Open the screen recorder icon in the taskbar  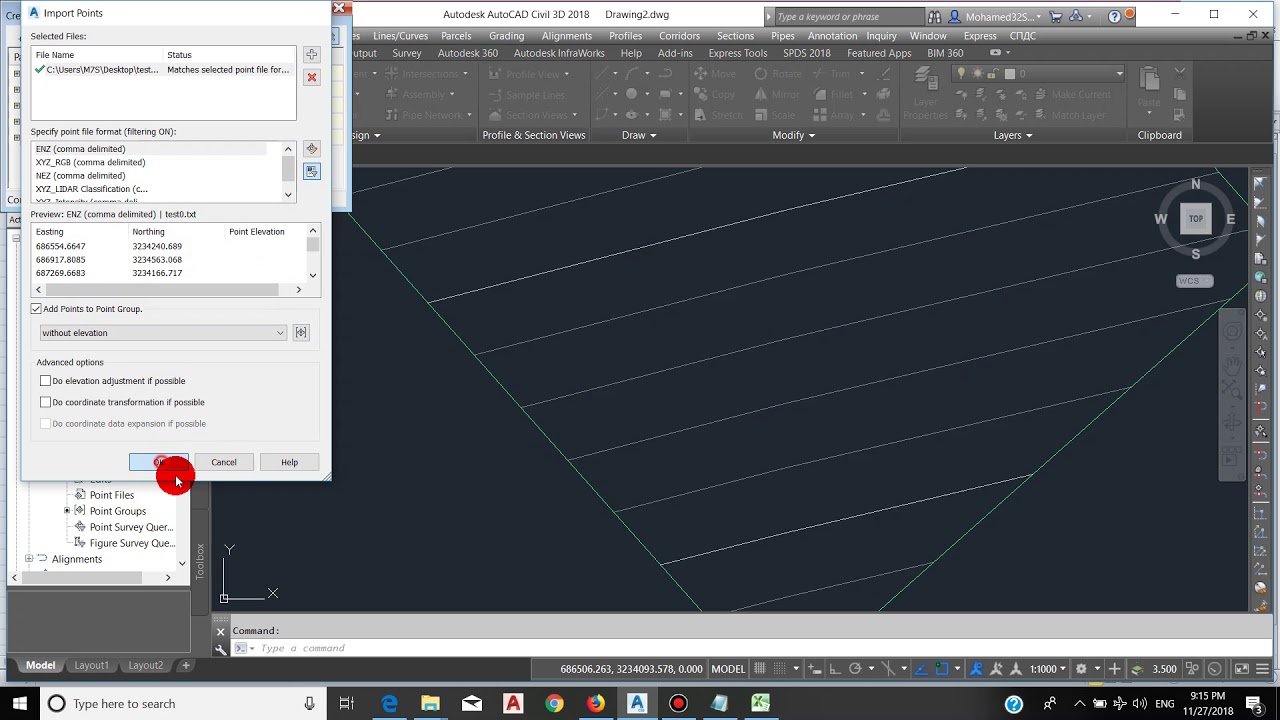tap(678, 704)
